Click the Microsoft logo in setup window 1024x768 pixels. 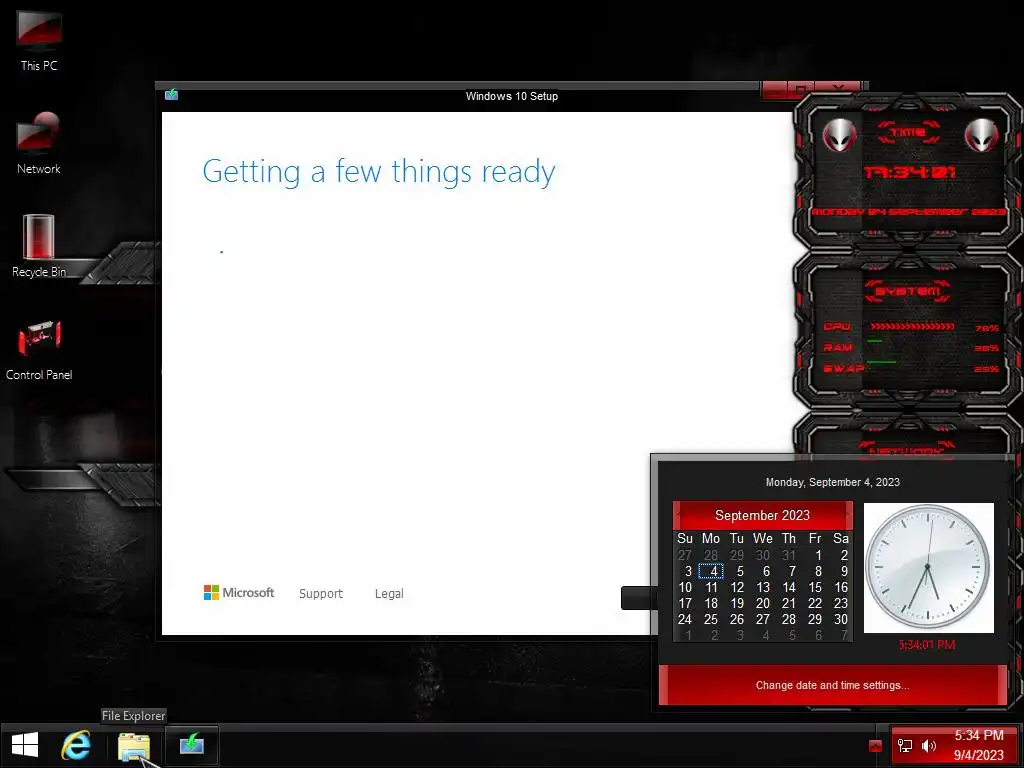pyautogui.click(x=239, y=592)
